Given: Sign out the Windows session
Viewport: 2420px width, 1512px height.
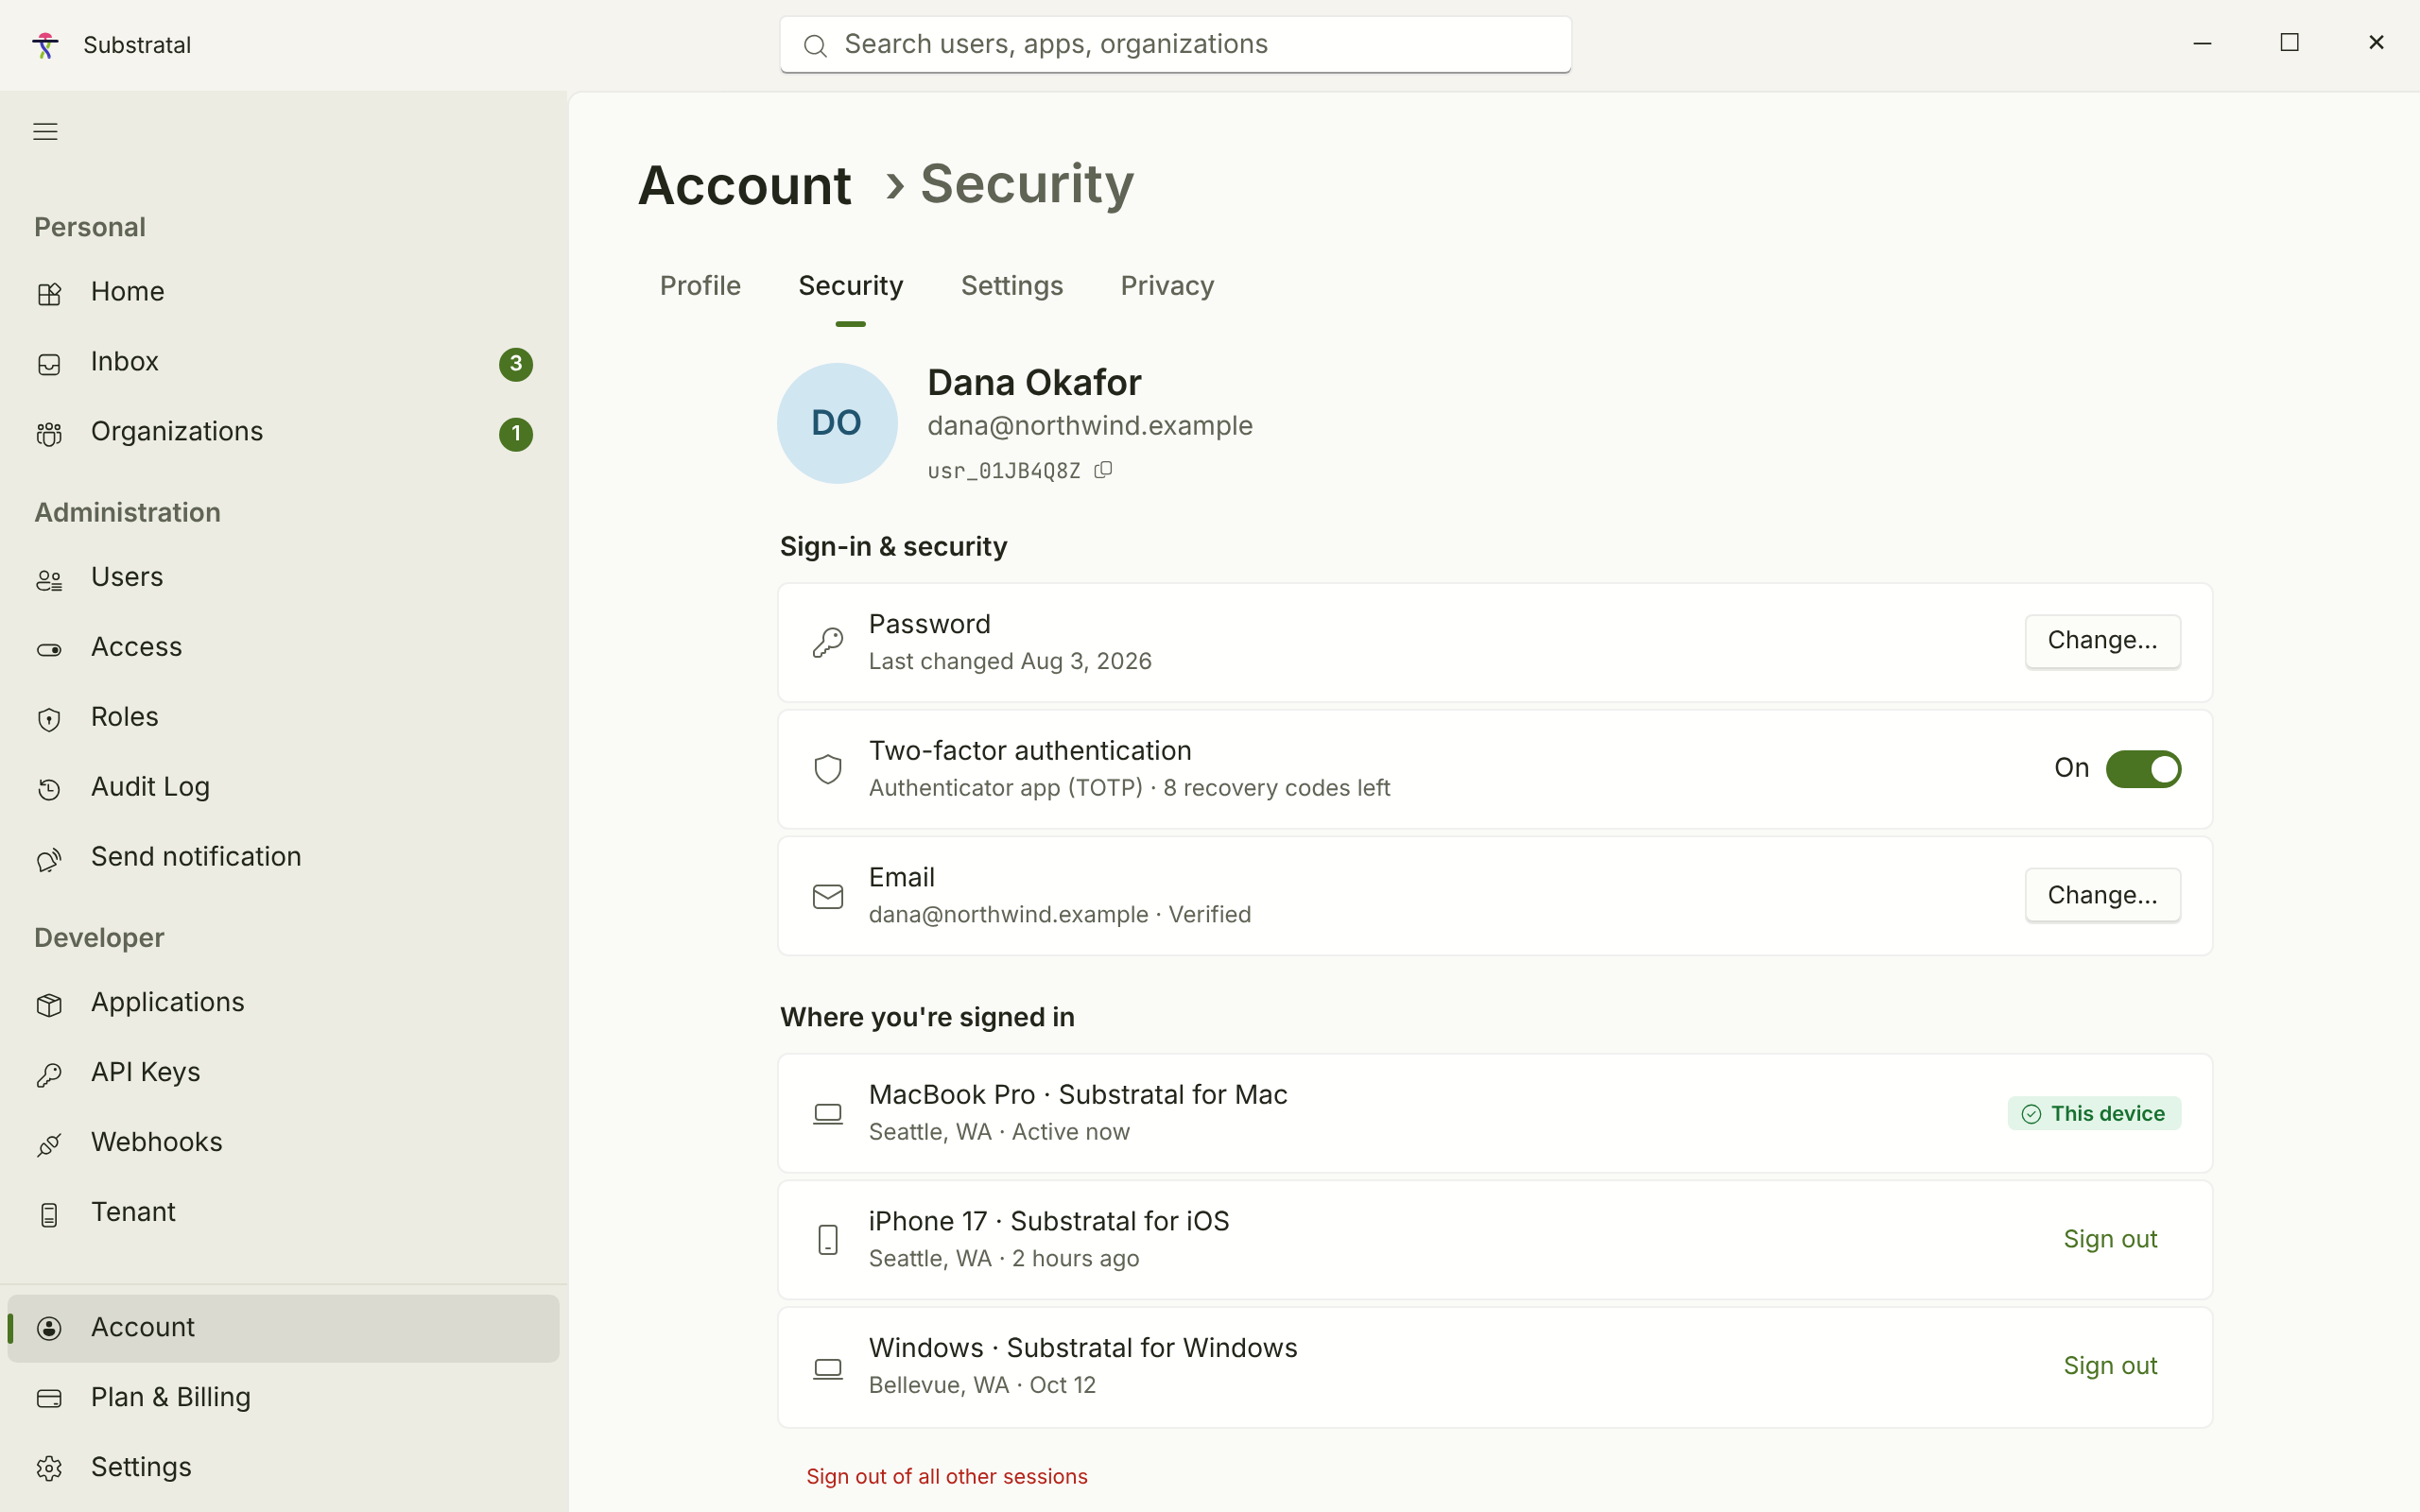Looking at the screenshot, I should pos(2110,1367).
